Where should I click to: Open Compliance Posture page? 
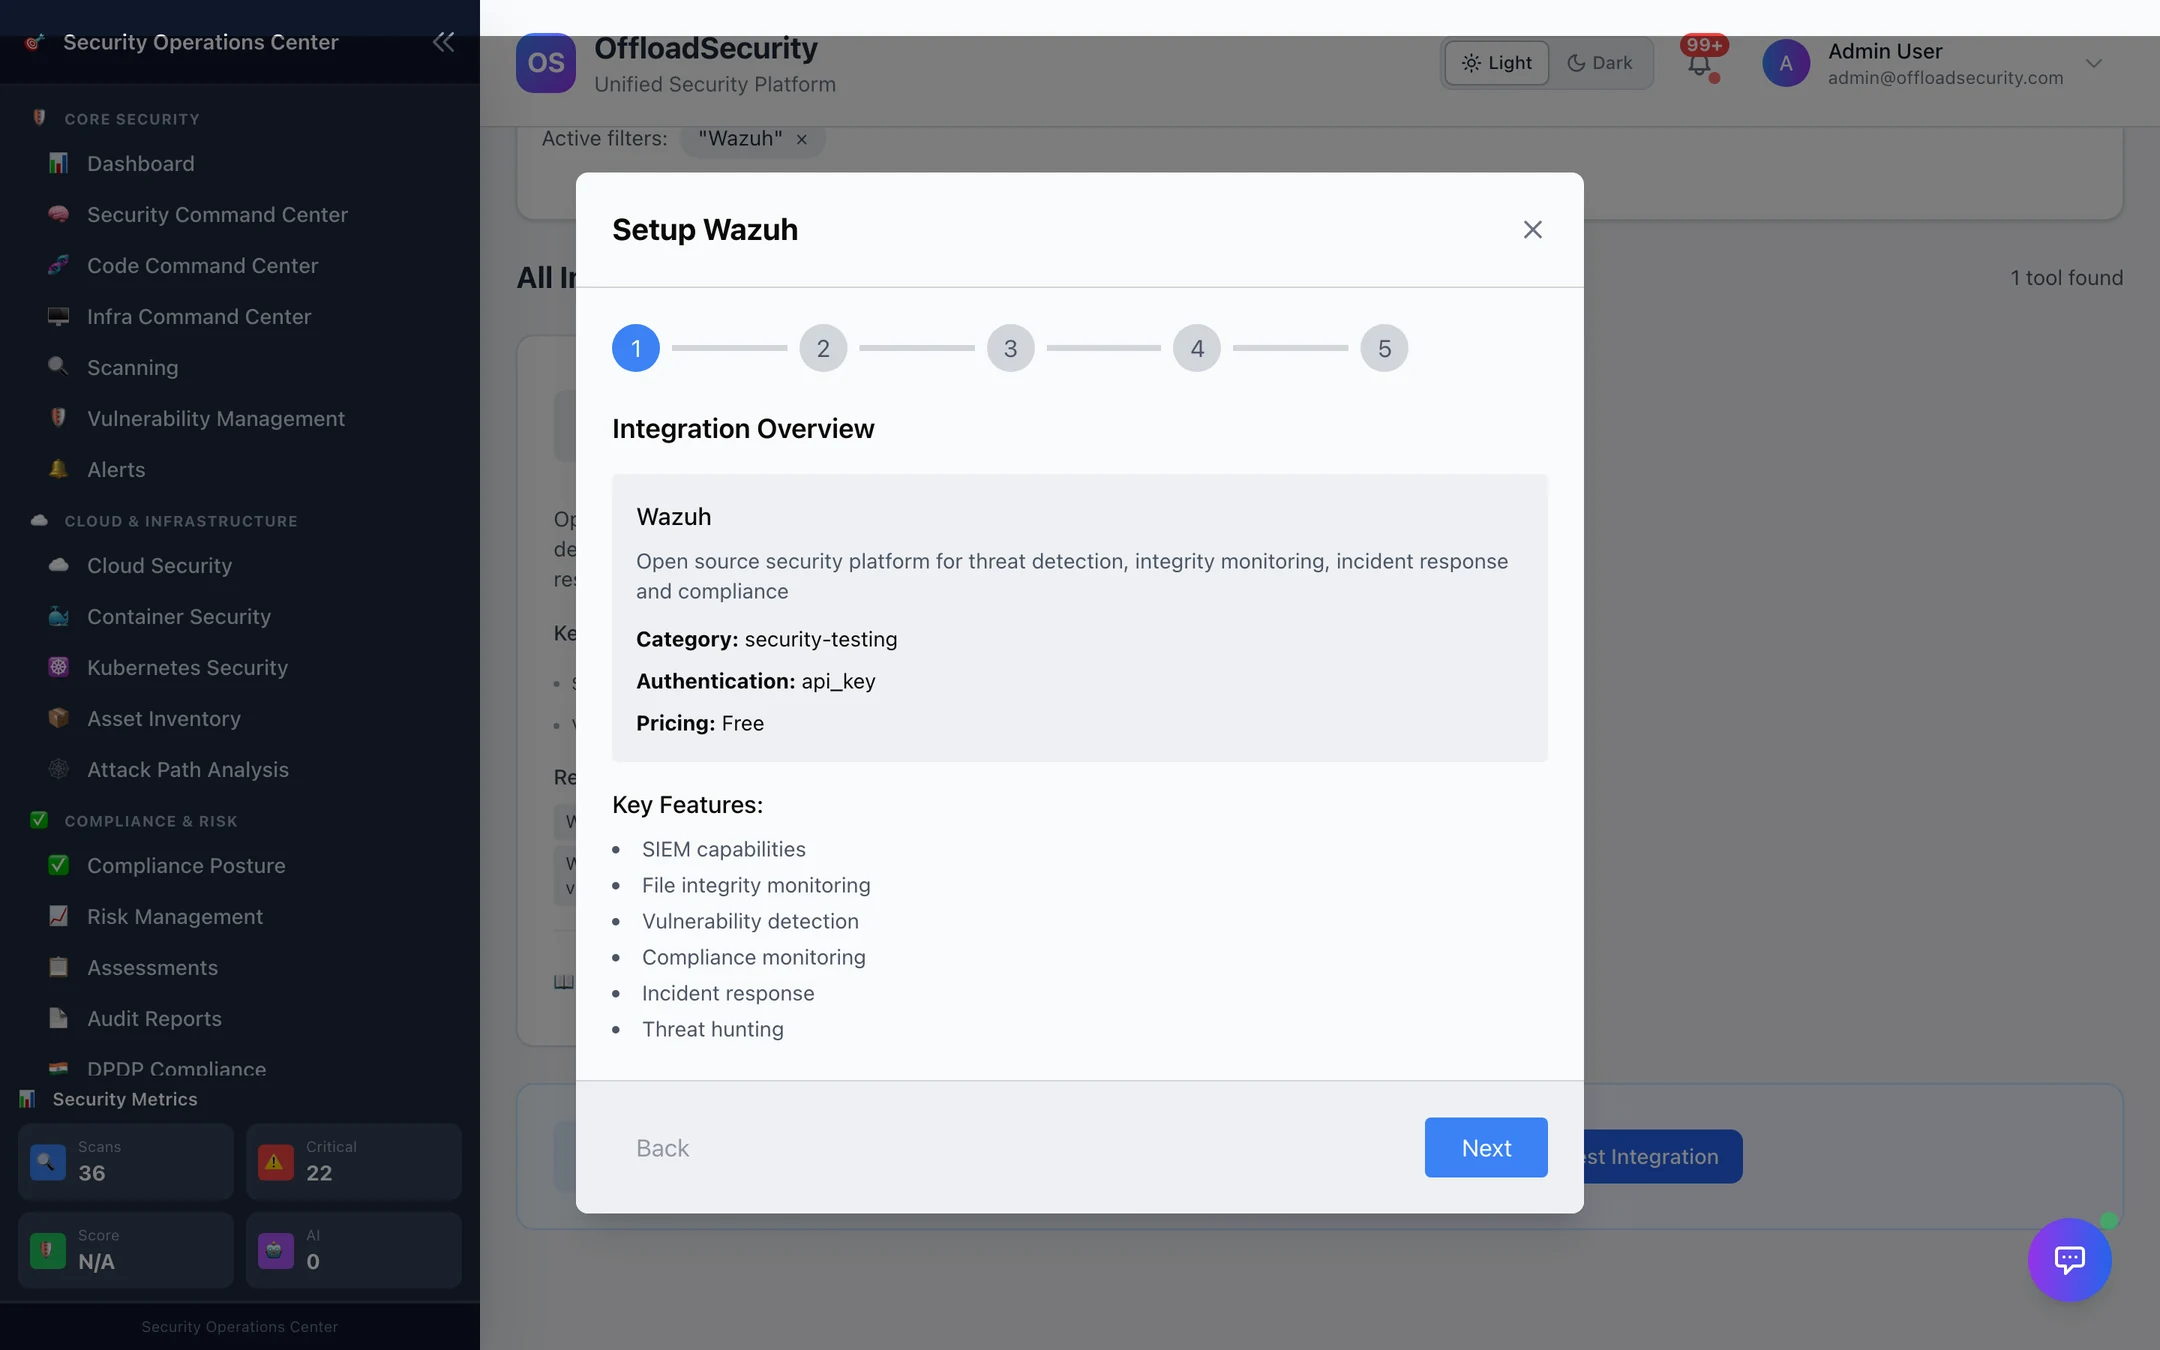click(186, 865)
